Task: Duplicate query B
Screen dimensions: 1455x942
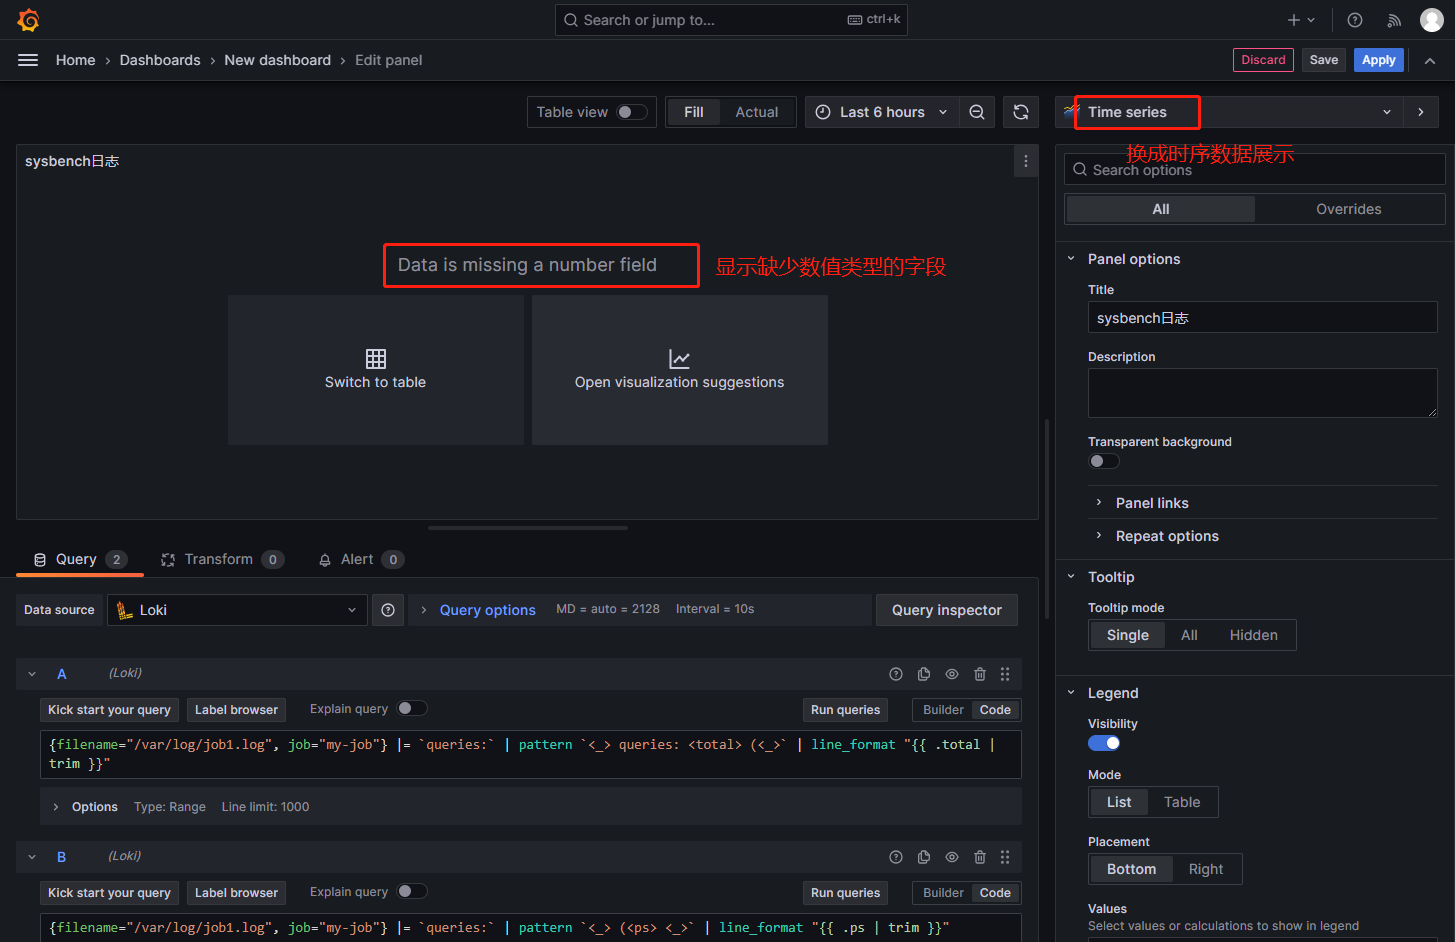Action: 924,857
